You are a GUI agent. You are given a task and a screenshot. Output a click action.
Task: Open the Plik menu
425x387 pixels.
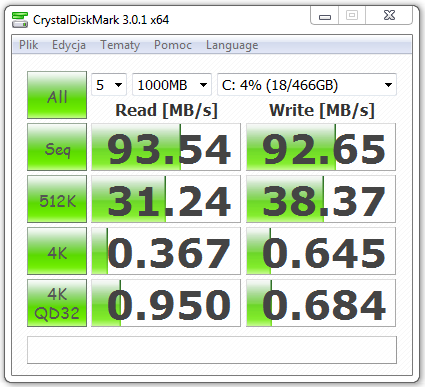pyautogui.click(x=28, y=45)
